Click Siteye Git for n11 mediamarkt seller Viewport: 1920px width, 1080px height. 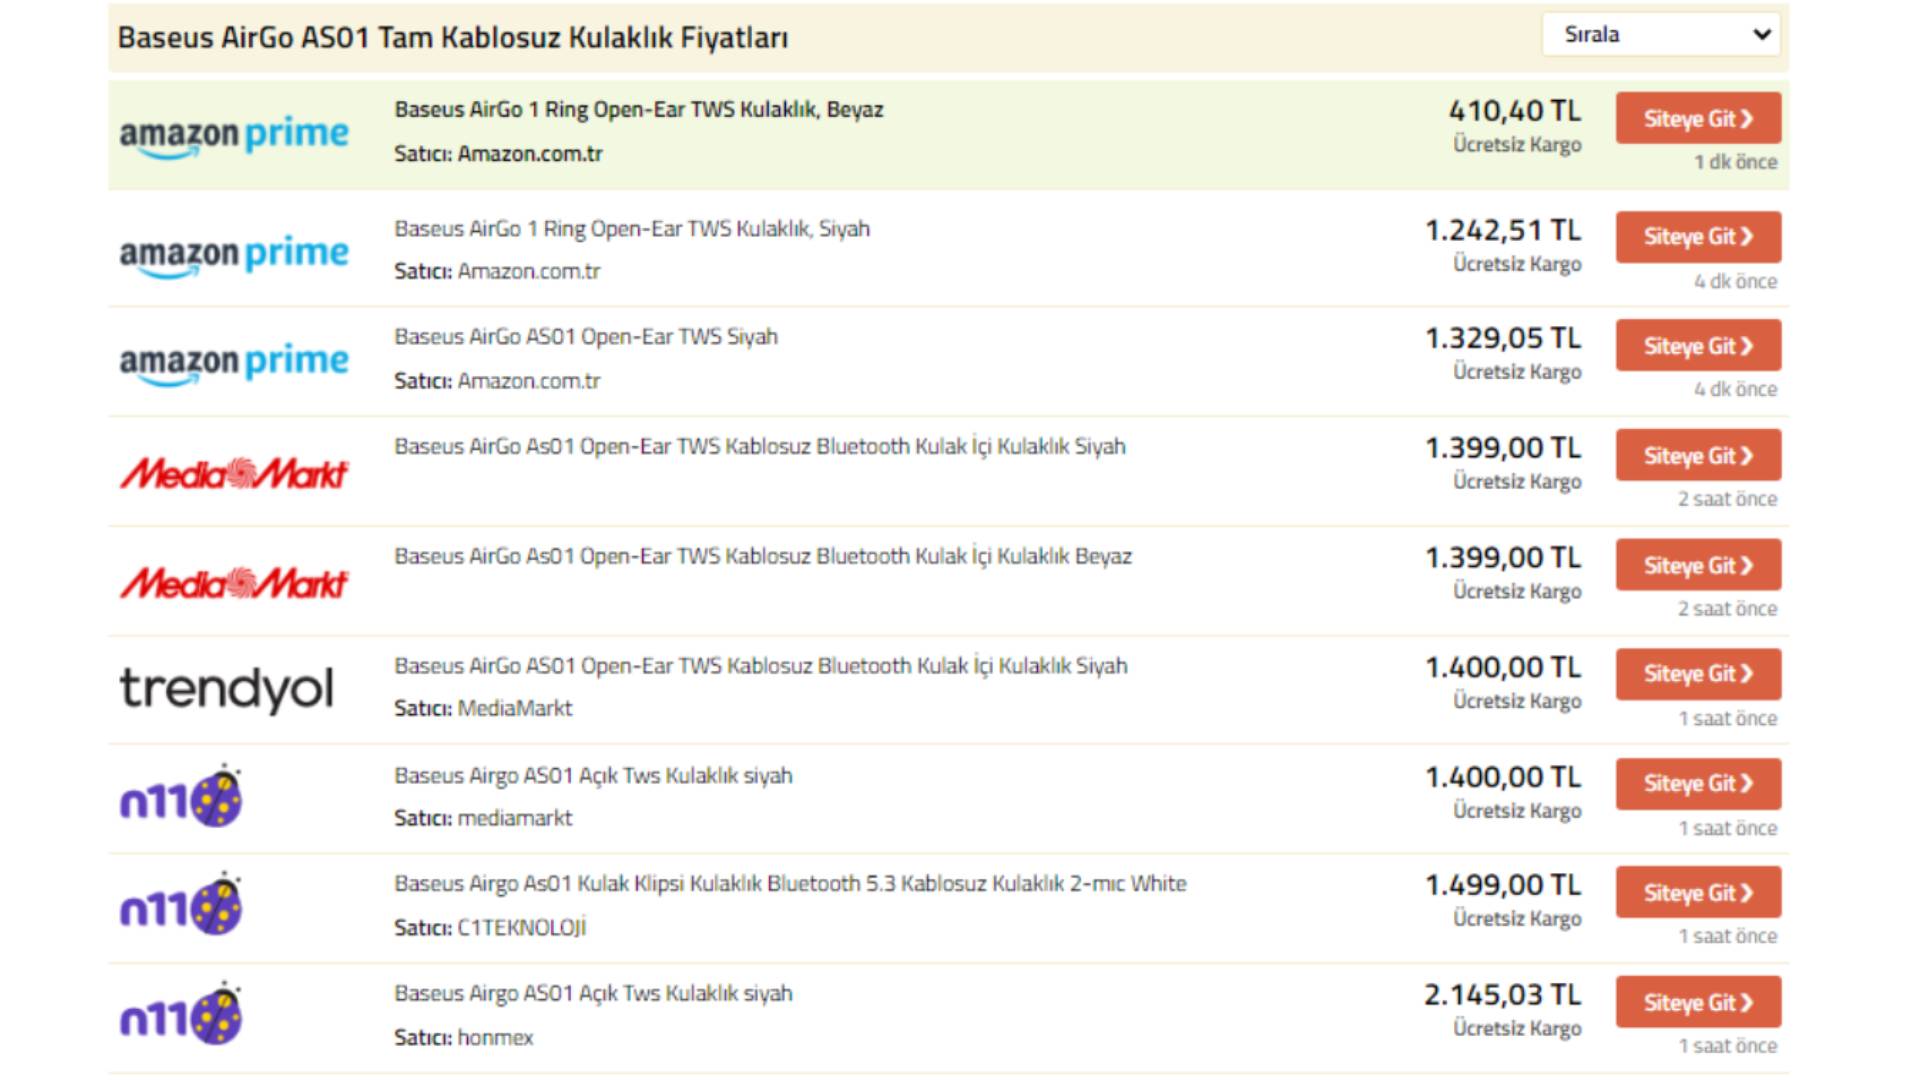[x=1698, y=784]
